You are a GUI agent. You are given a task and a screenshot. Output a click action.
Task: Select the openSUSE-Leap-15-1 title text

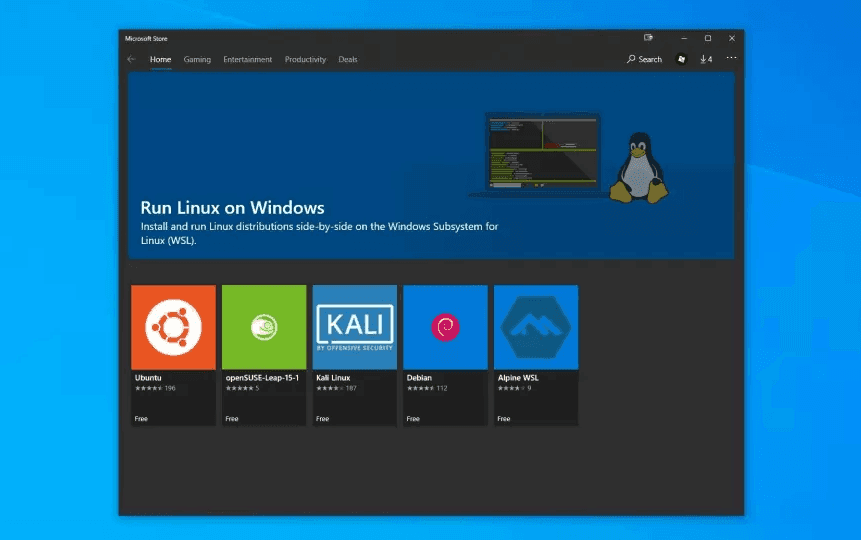[262, 378]
